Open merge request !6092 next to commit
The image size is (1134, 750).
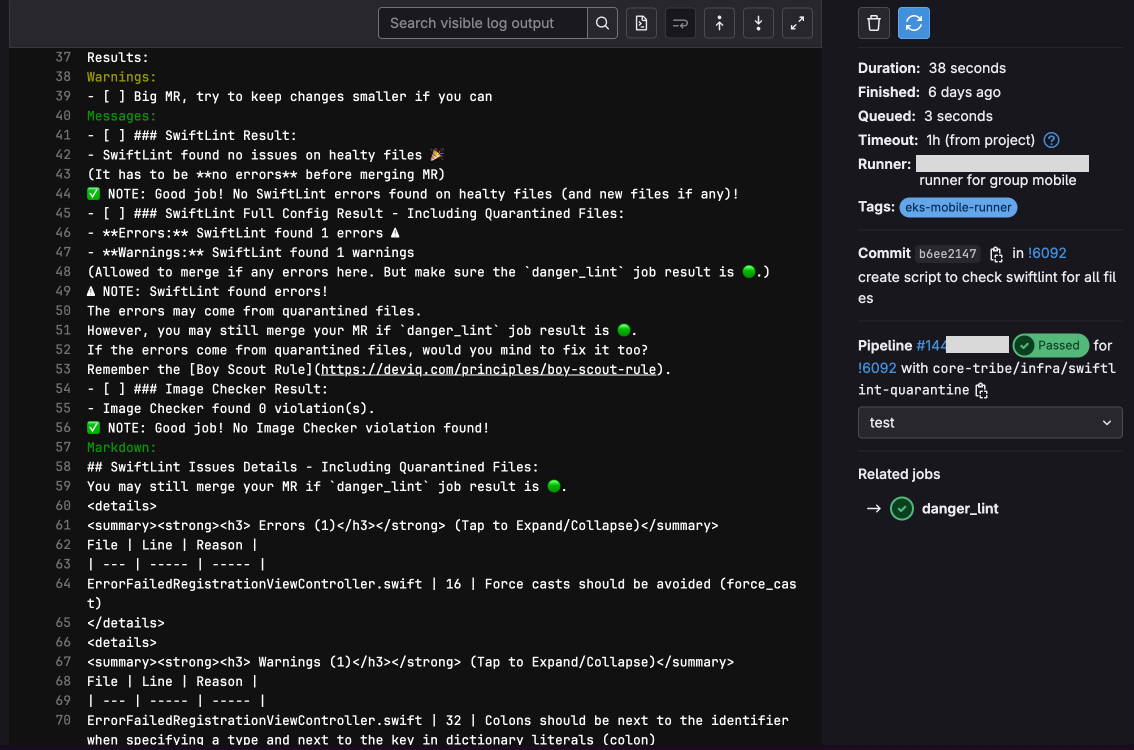click(x=1047, y=254)
